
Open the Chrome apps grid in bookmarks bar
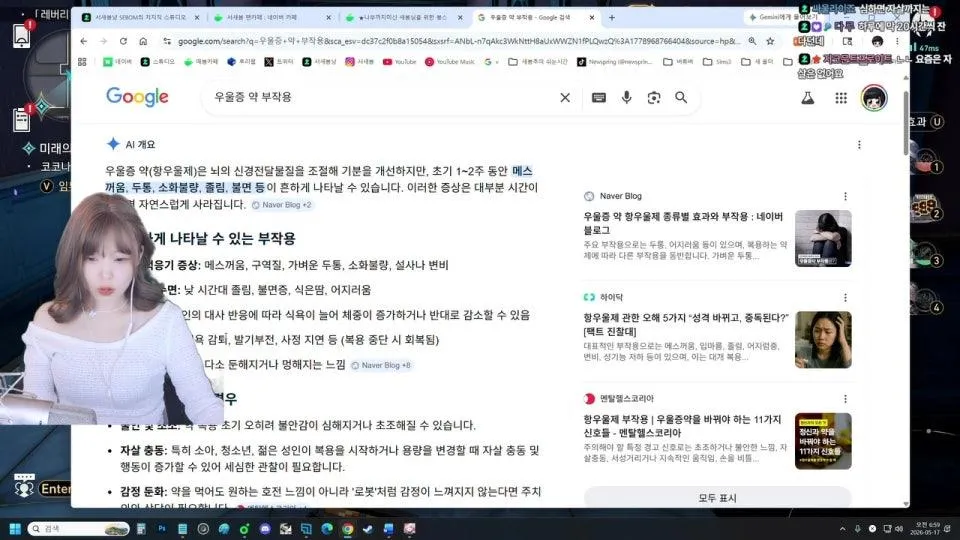(x=82, y=62)
